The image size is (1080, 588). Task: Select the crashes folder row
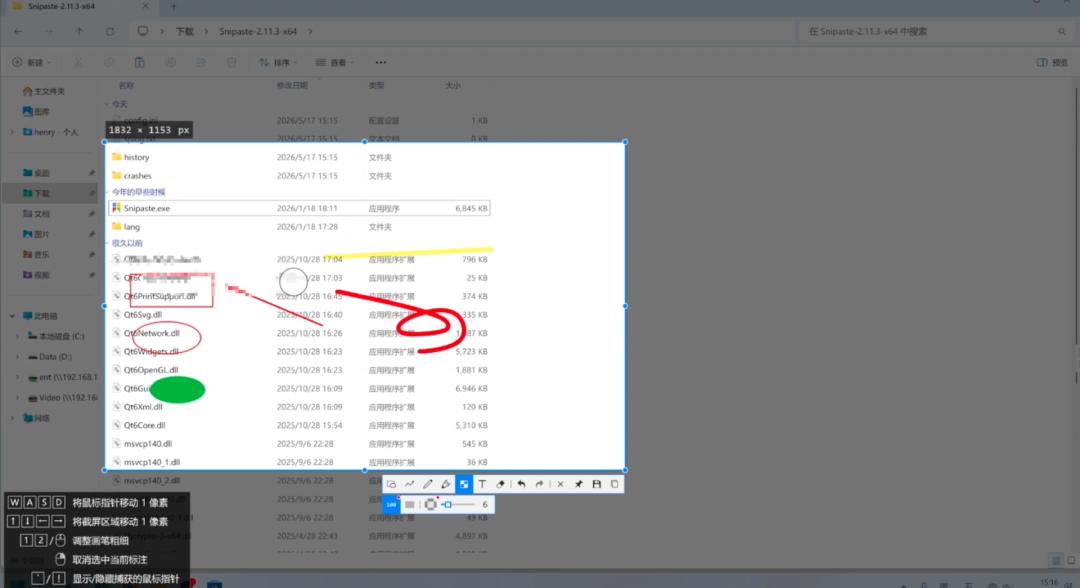[x=300, y=176]
